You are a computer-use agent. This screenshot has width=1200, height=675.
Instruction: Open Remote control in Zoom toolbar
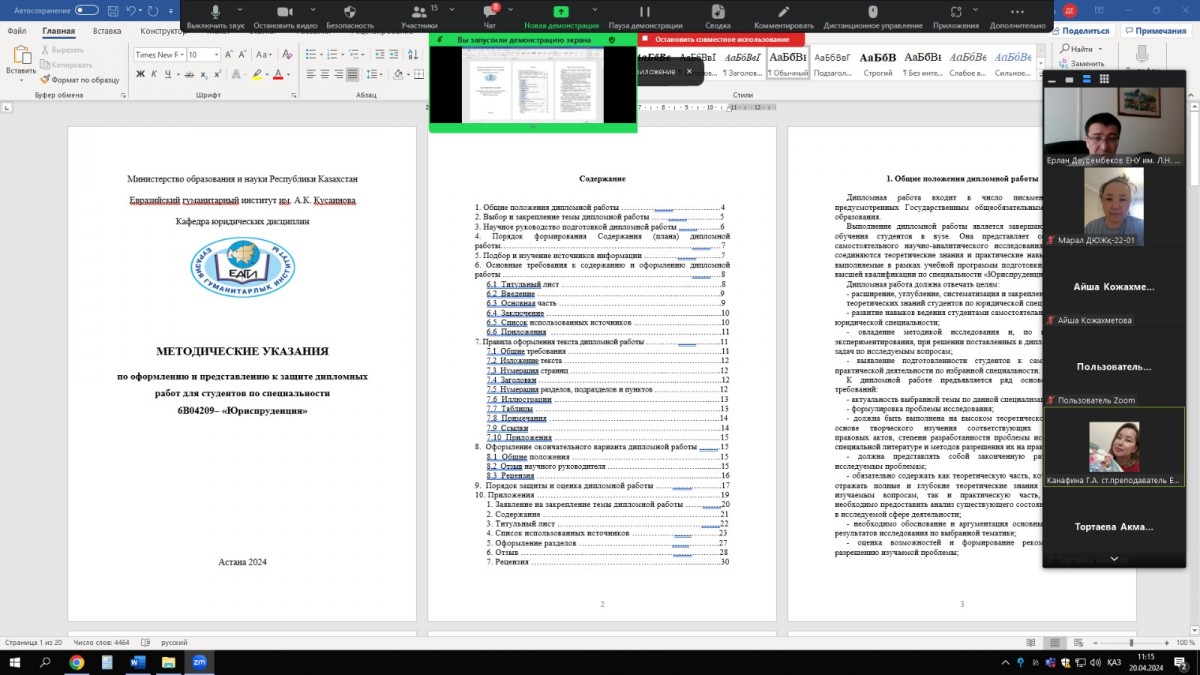click(x=873, y=13)
